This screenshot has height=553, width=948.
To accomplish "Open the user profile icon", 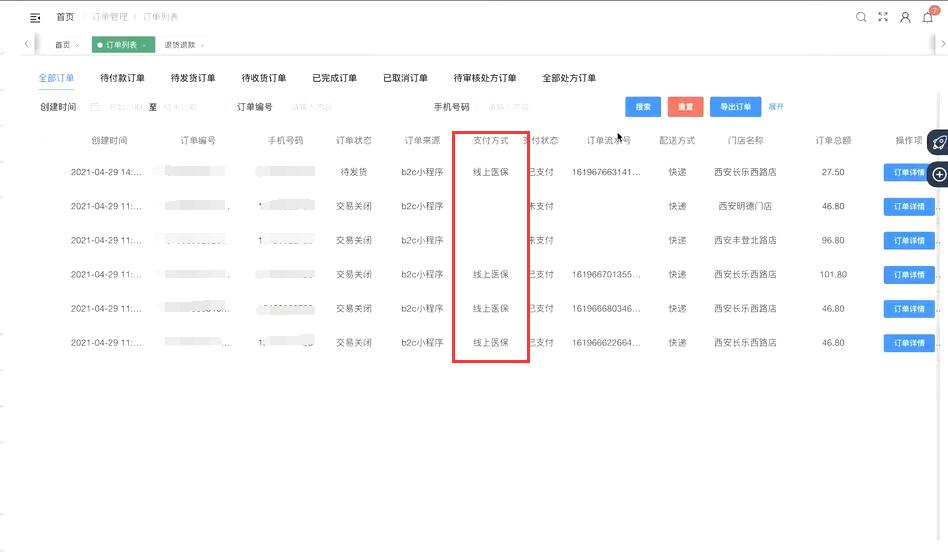I will (x=905, y=17).
